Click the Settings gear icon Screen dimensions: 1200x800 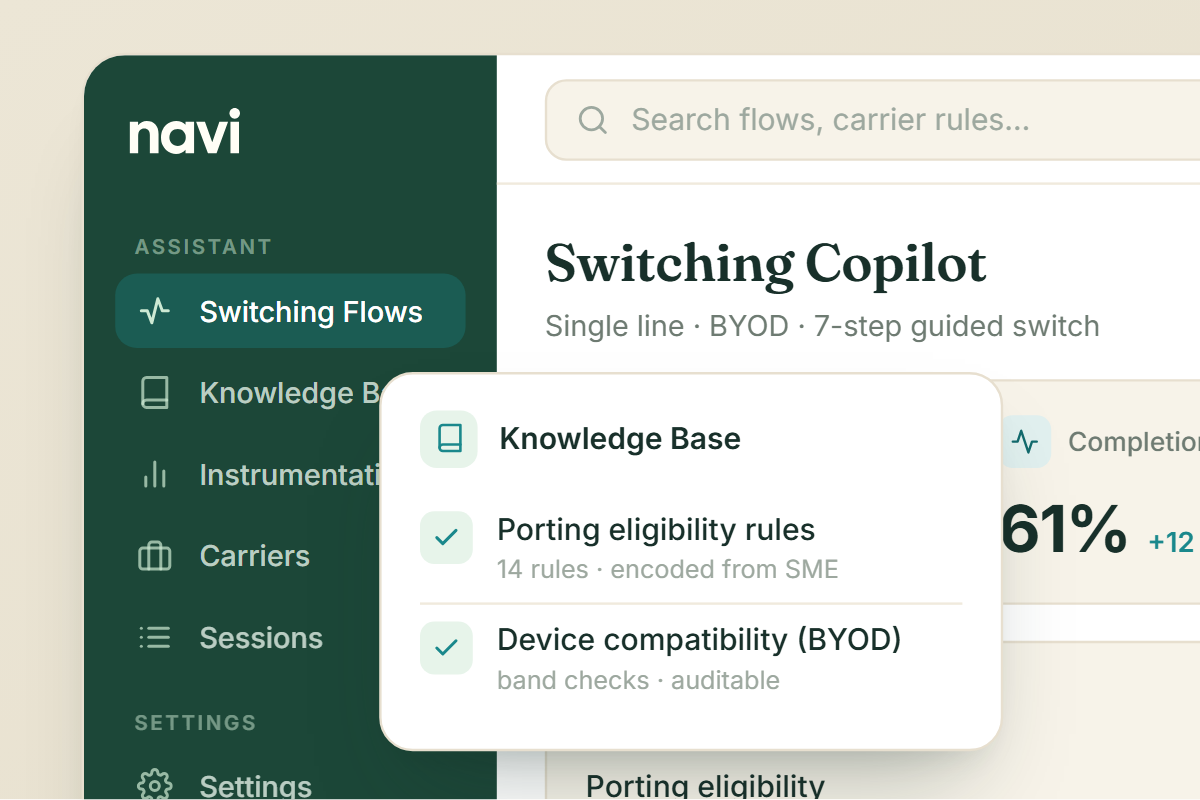point(154,785)
